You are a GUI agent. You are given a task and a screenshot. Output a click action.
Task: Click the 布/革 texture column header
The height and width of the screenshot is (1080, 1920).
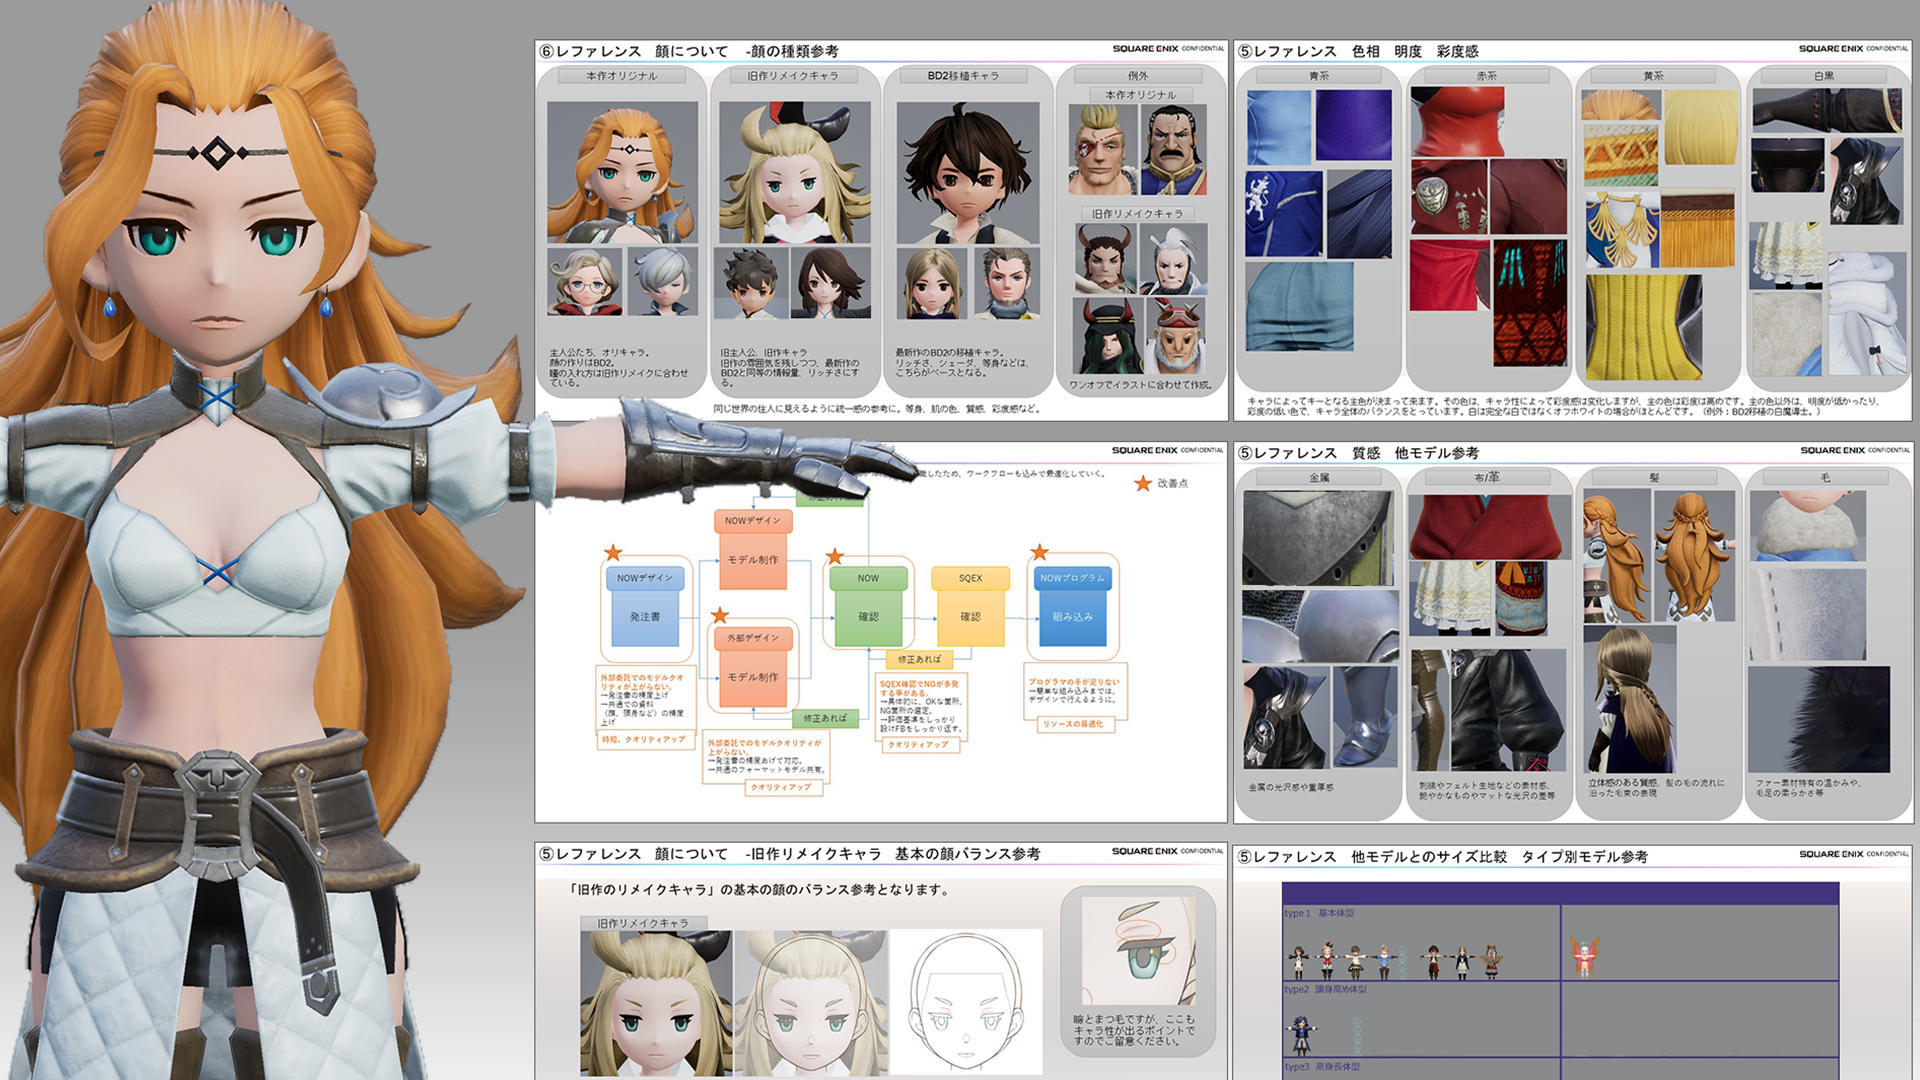(x=1487, y=478)
